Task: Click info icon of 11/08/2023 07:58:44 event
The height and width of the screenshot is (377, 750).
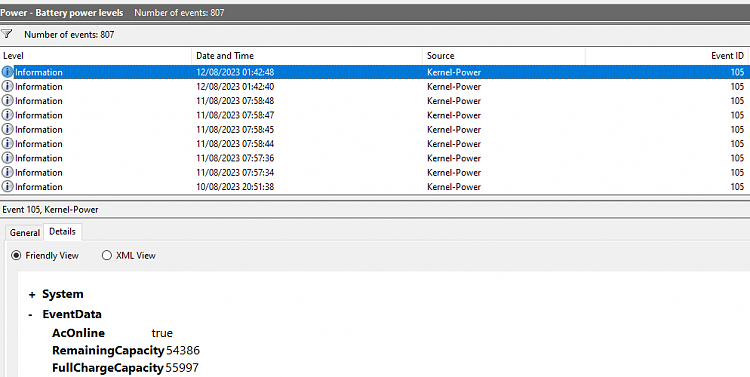Action: (7, 144)
